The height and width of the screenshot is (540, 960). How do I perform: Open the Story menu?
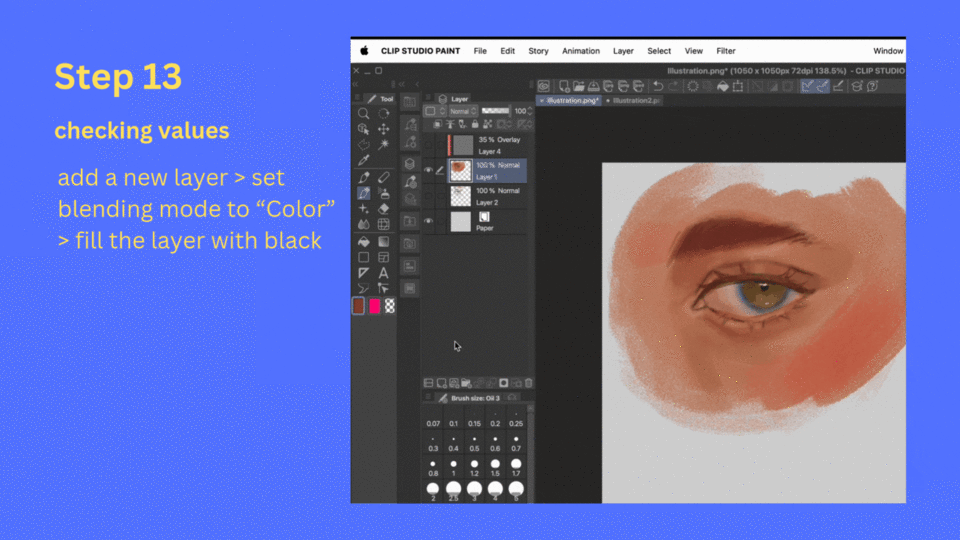pyautogui.click(x=539, y=51)
